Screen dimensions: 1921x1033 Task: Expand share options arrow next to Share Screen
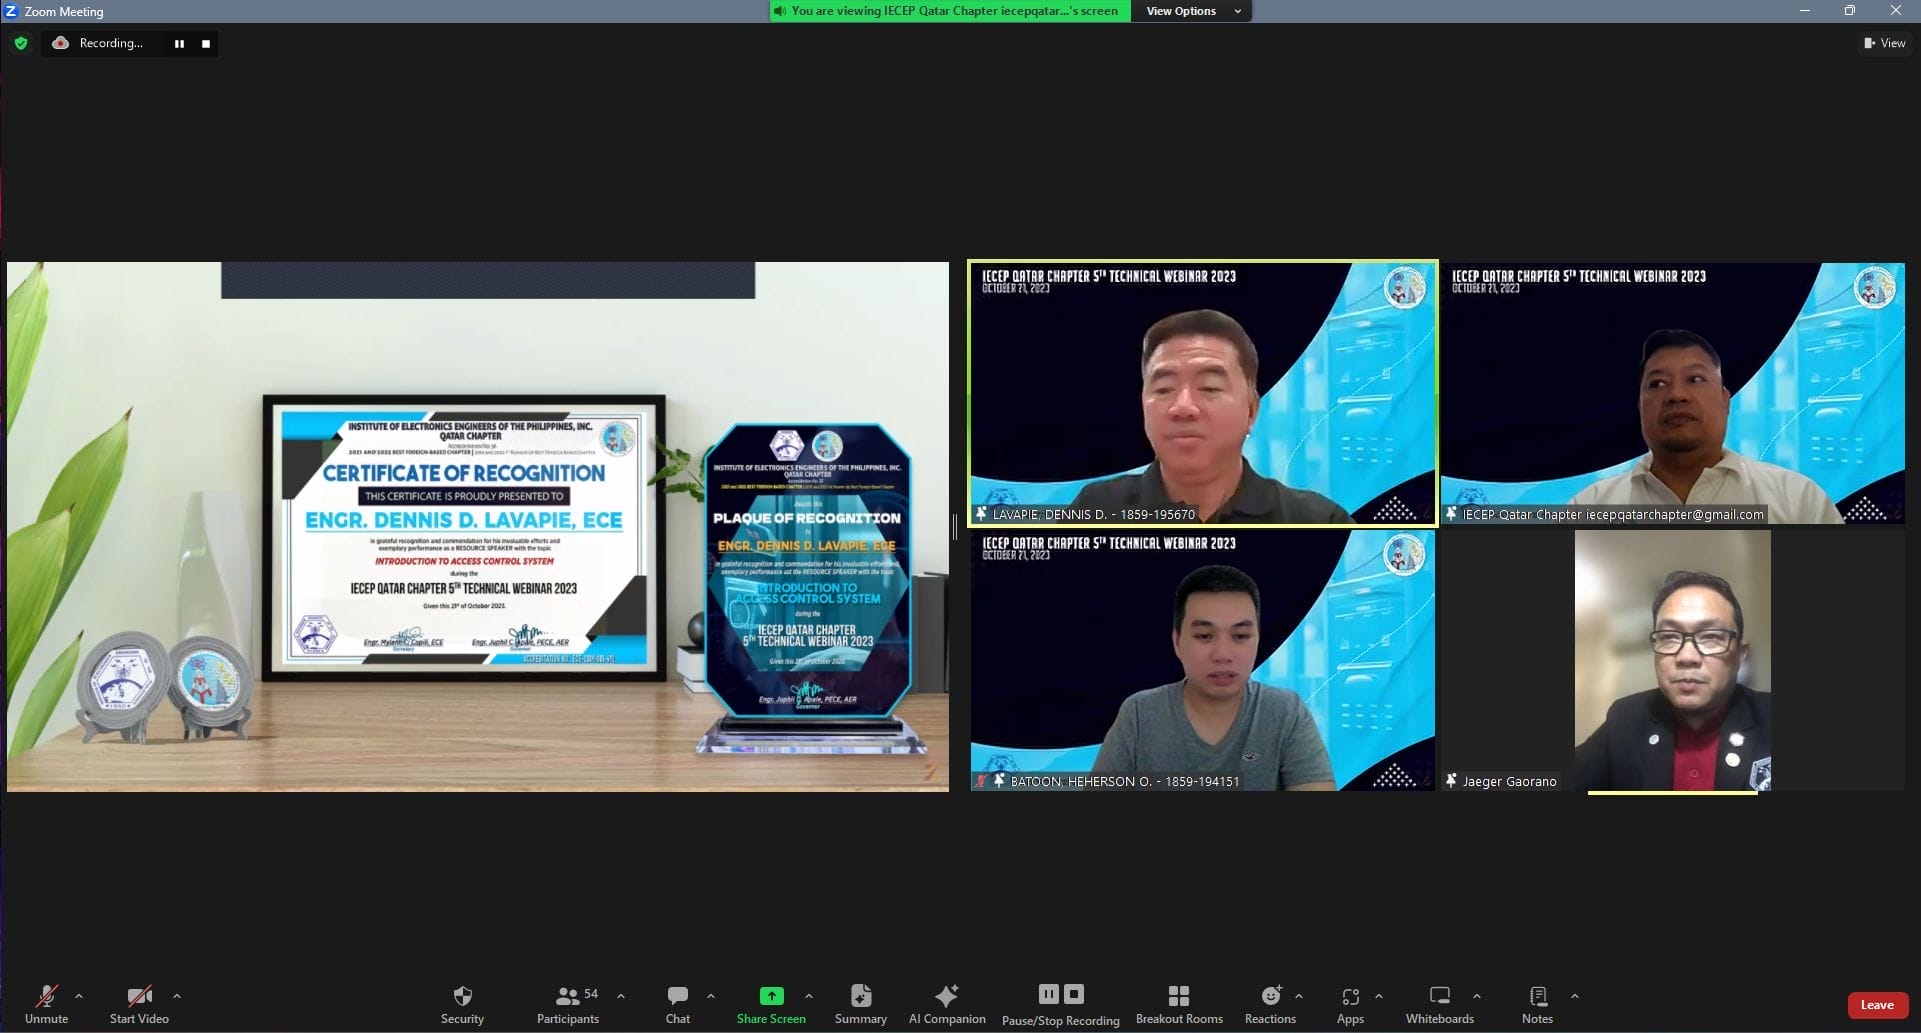[x=809, y=996]
